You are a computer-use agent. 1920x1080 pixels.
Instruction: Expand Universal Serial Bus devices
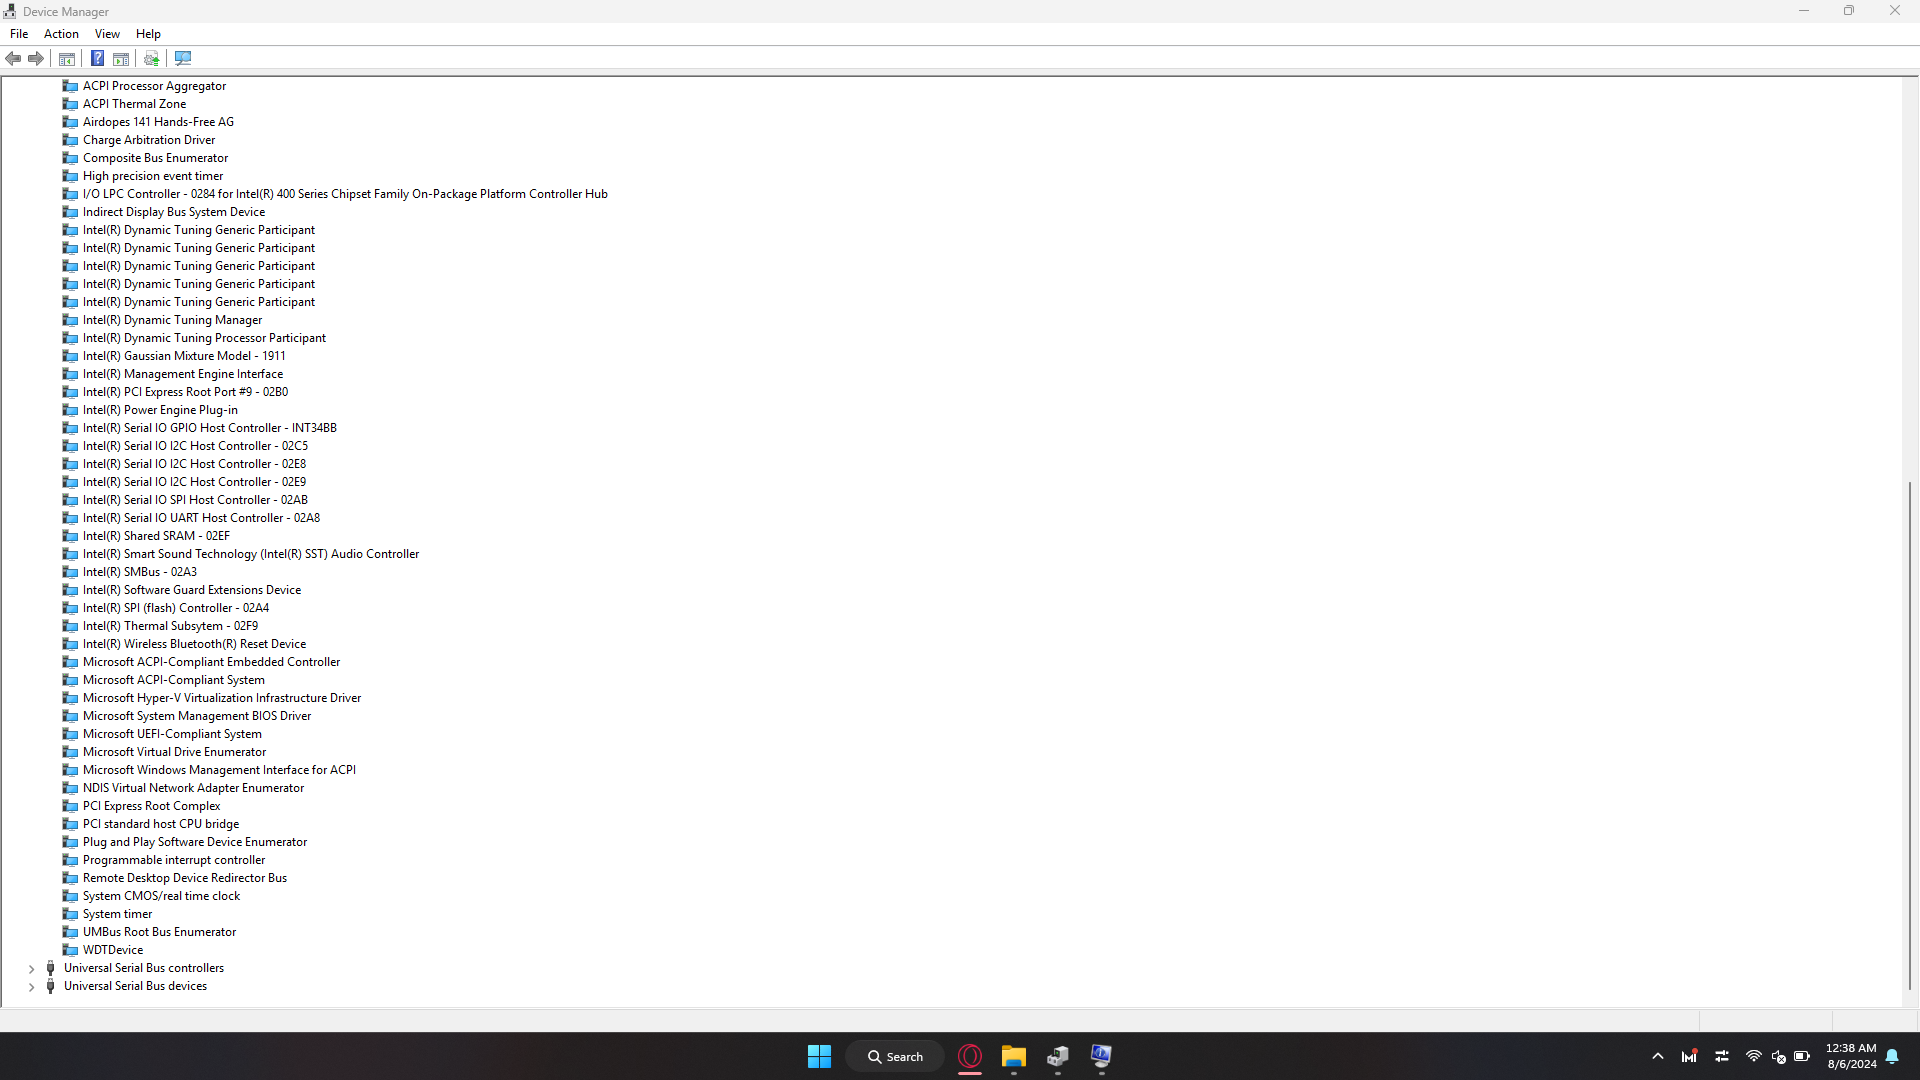click(x=31, y=987)
